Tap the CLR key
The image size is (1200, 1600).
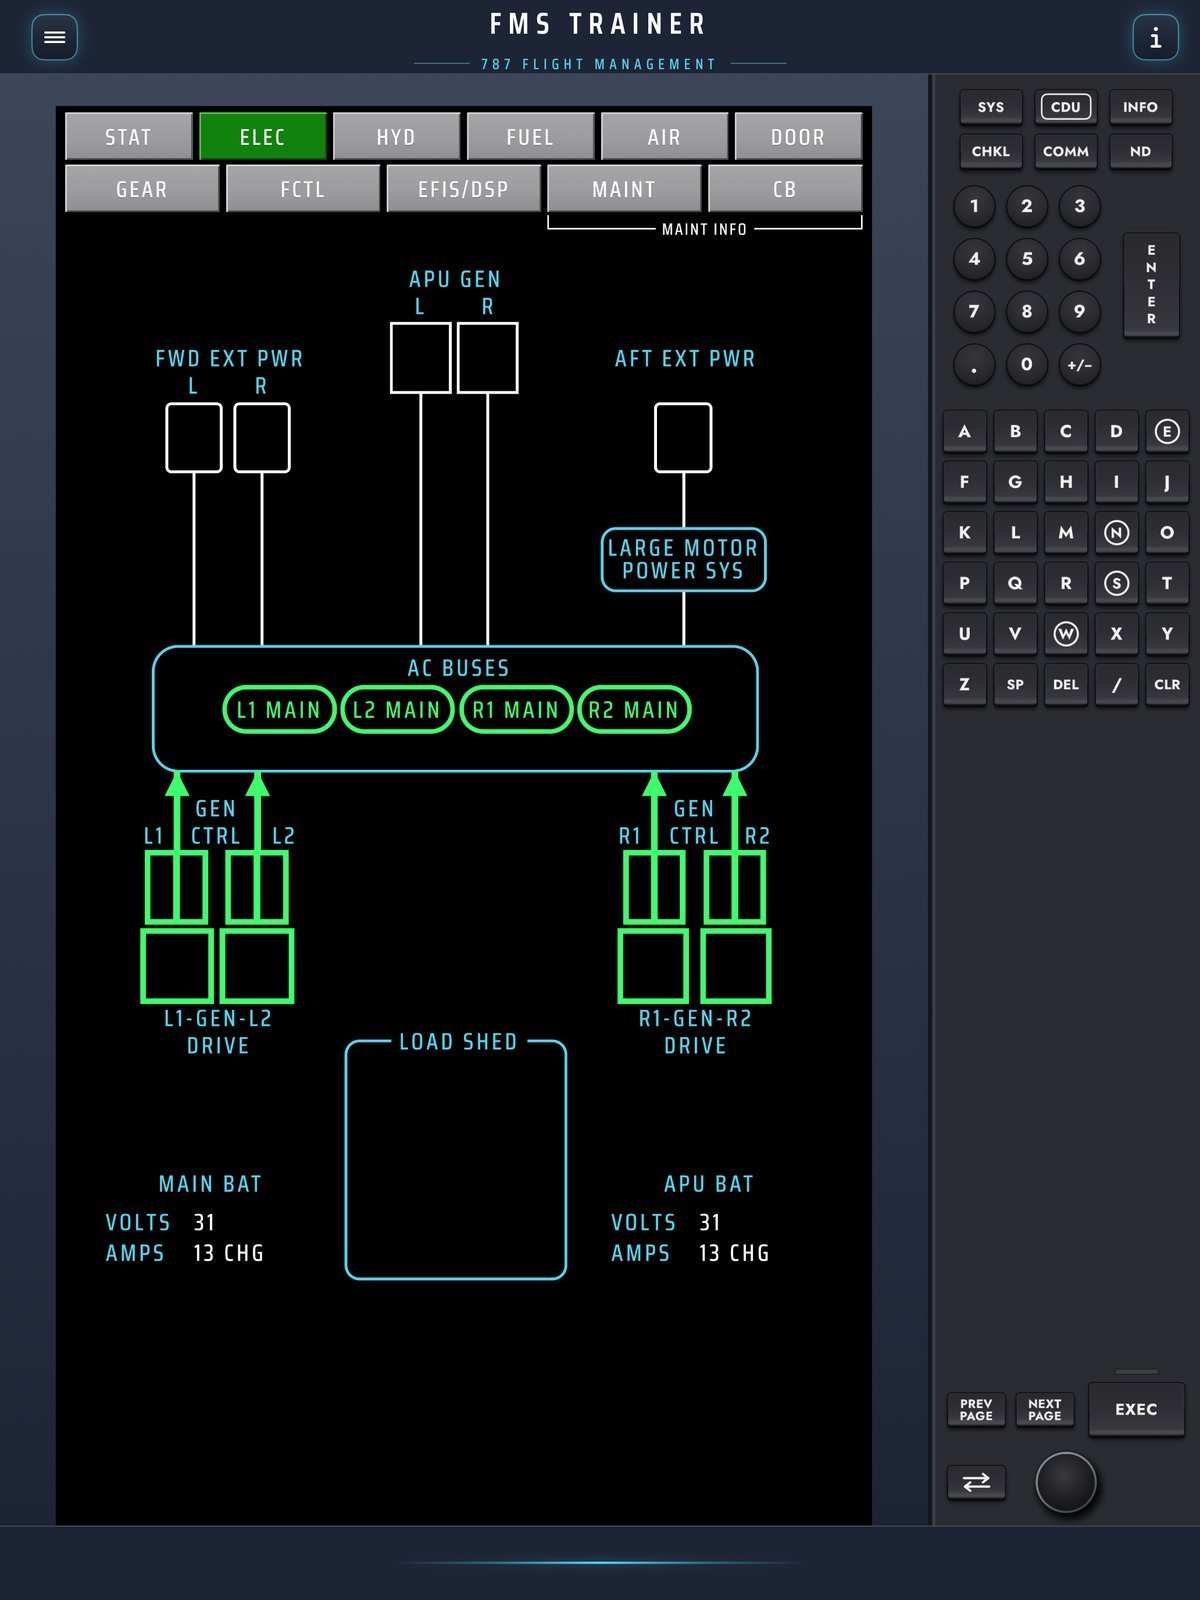(1167, 684)
